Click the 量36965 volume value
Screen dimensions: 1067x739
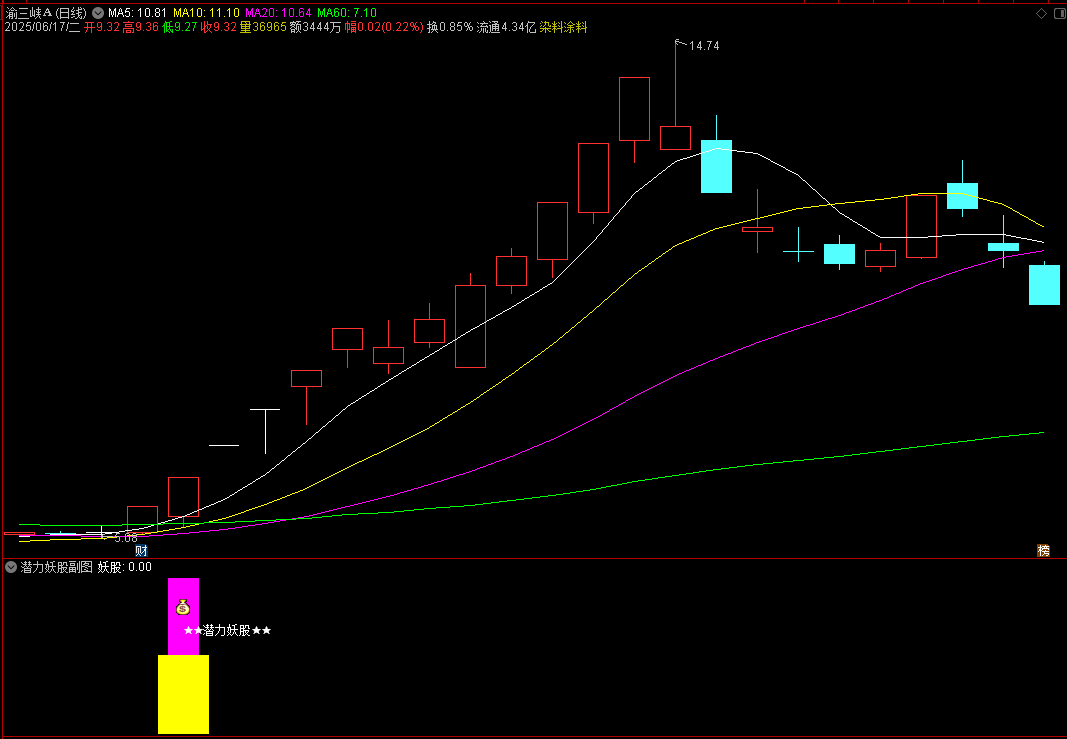pos(263,27)
